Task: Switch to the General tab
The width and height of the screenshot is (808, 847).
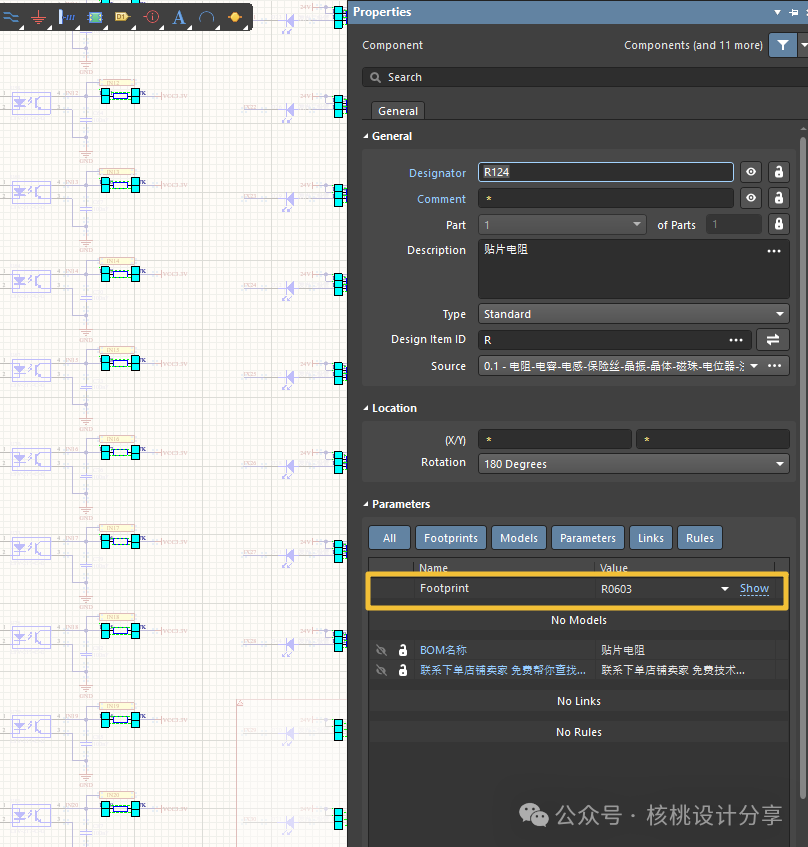Action: coord(398,112)
